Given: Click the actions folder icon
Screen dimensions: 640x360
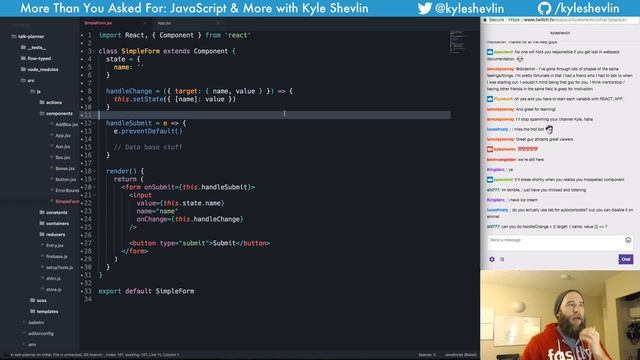Looking at the screenshot, I should pos(42,102).
